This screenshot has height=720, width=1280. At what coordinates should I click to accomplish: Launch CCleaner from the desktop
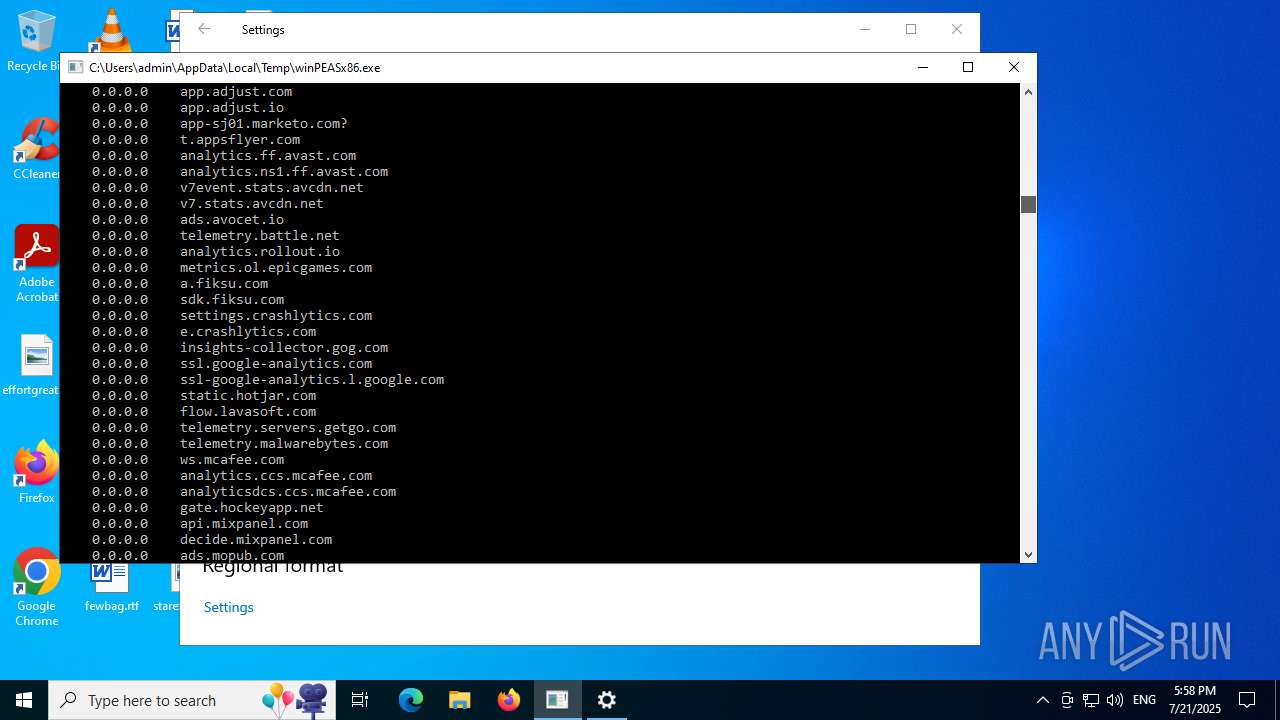click(36, 150)
